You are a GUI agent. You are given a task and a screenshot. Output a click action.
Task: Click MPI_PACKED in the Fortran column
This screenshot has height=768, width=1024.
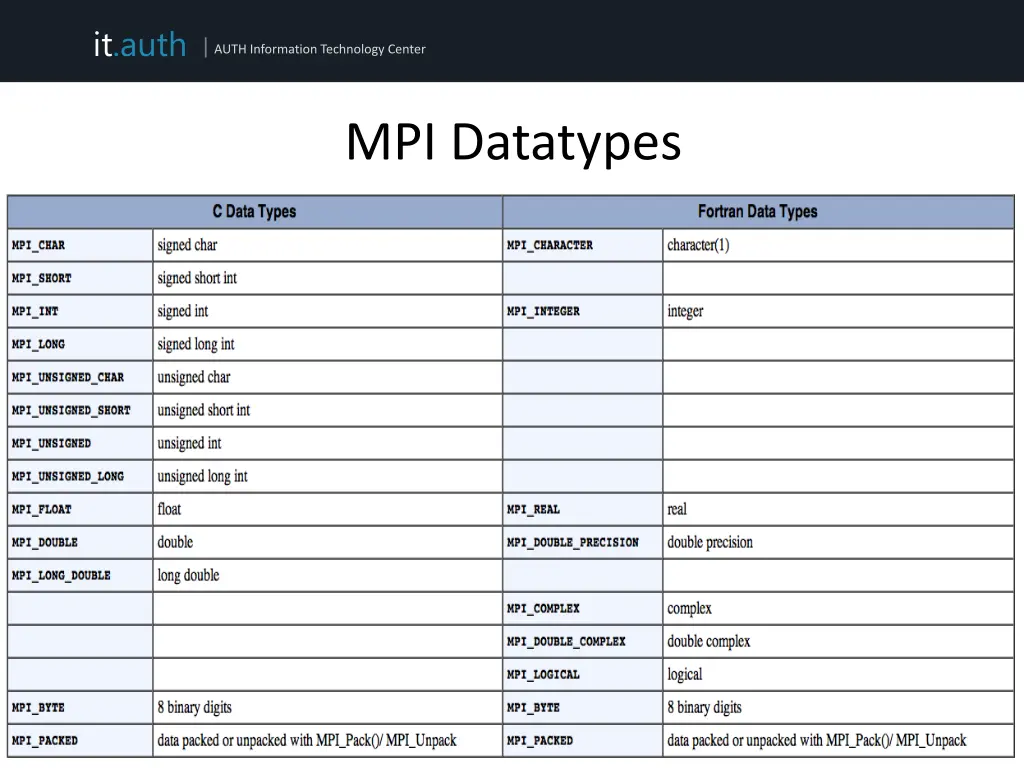click(583, 741)
